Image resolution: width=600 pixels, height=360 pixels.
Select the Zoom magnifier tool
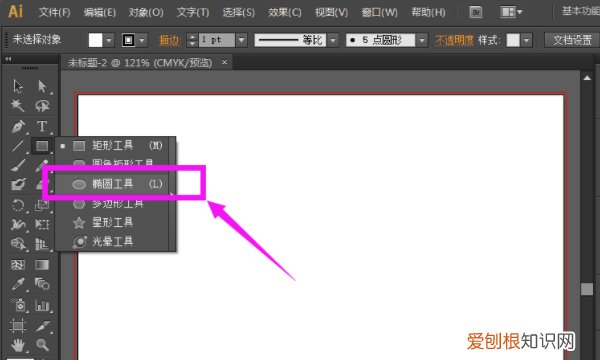point(42,345)
